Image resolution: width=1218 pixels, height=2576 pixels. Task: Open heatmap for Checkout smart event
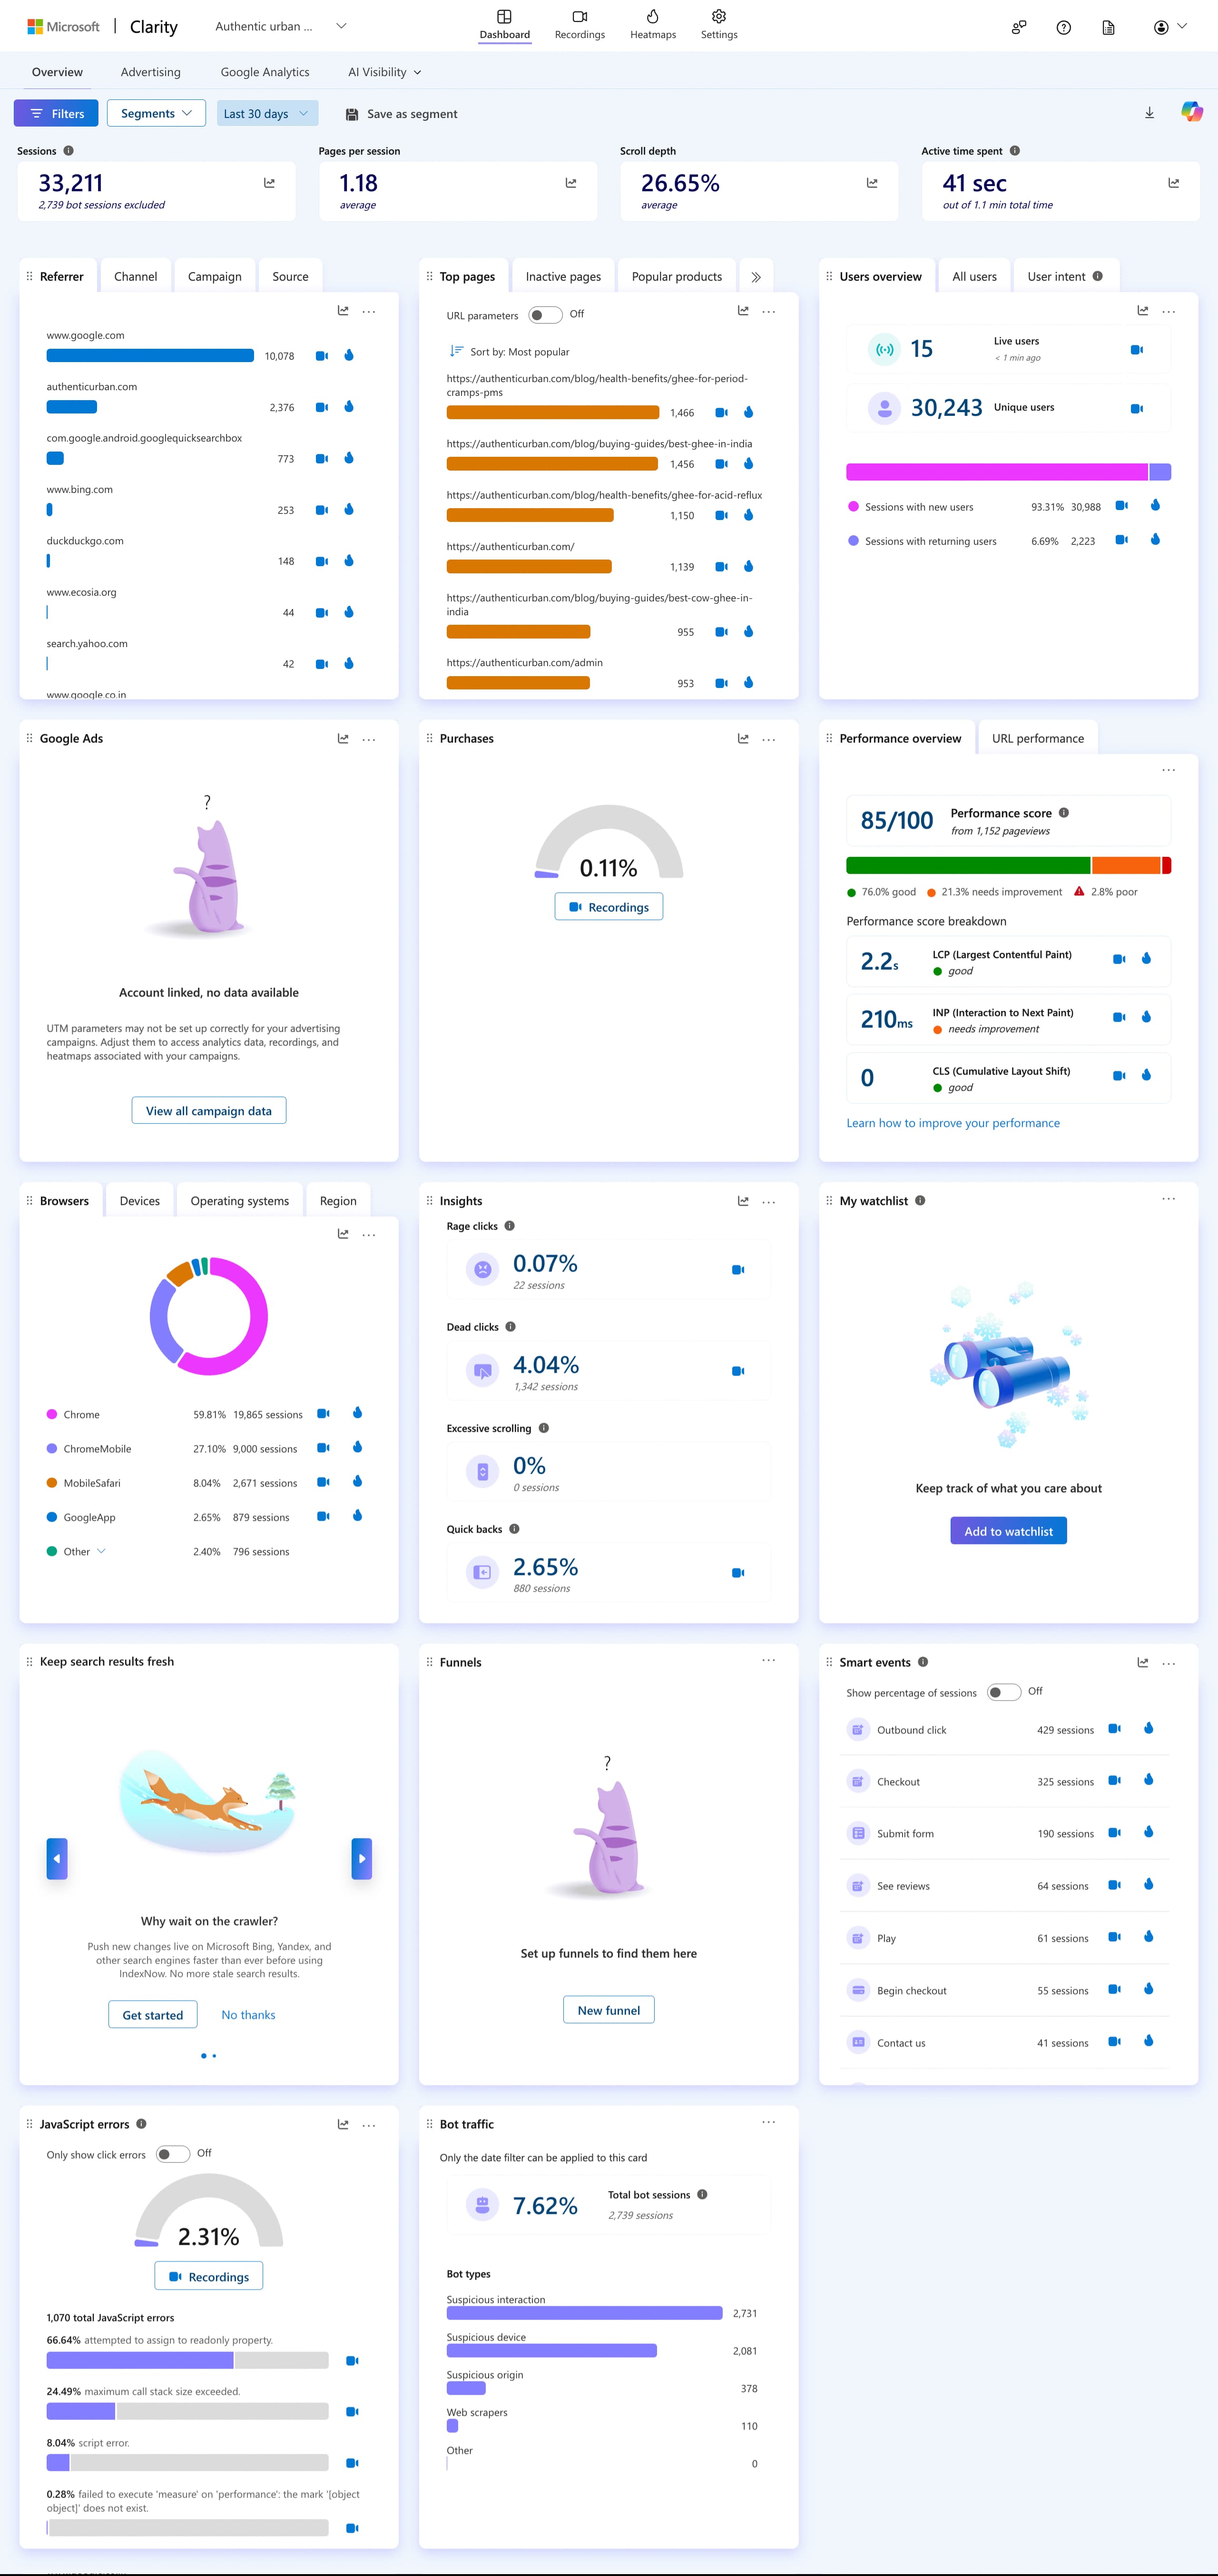click(1148, 1780)
